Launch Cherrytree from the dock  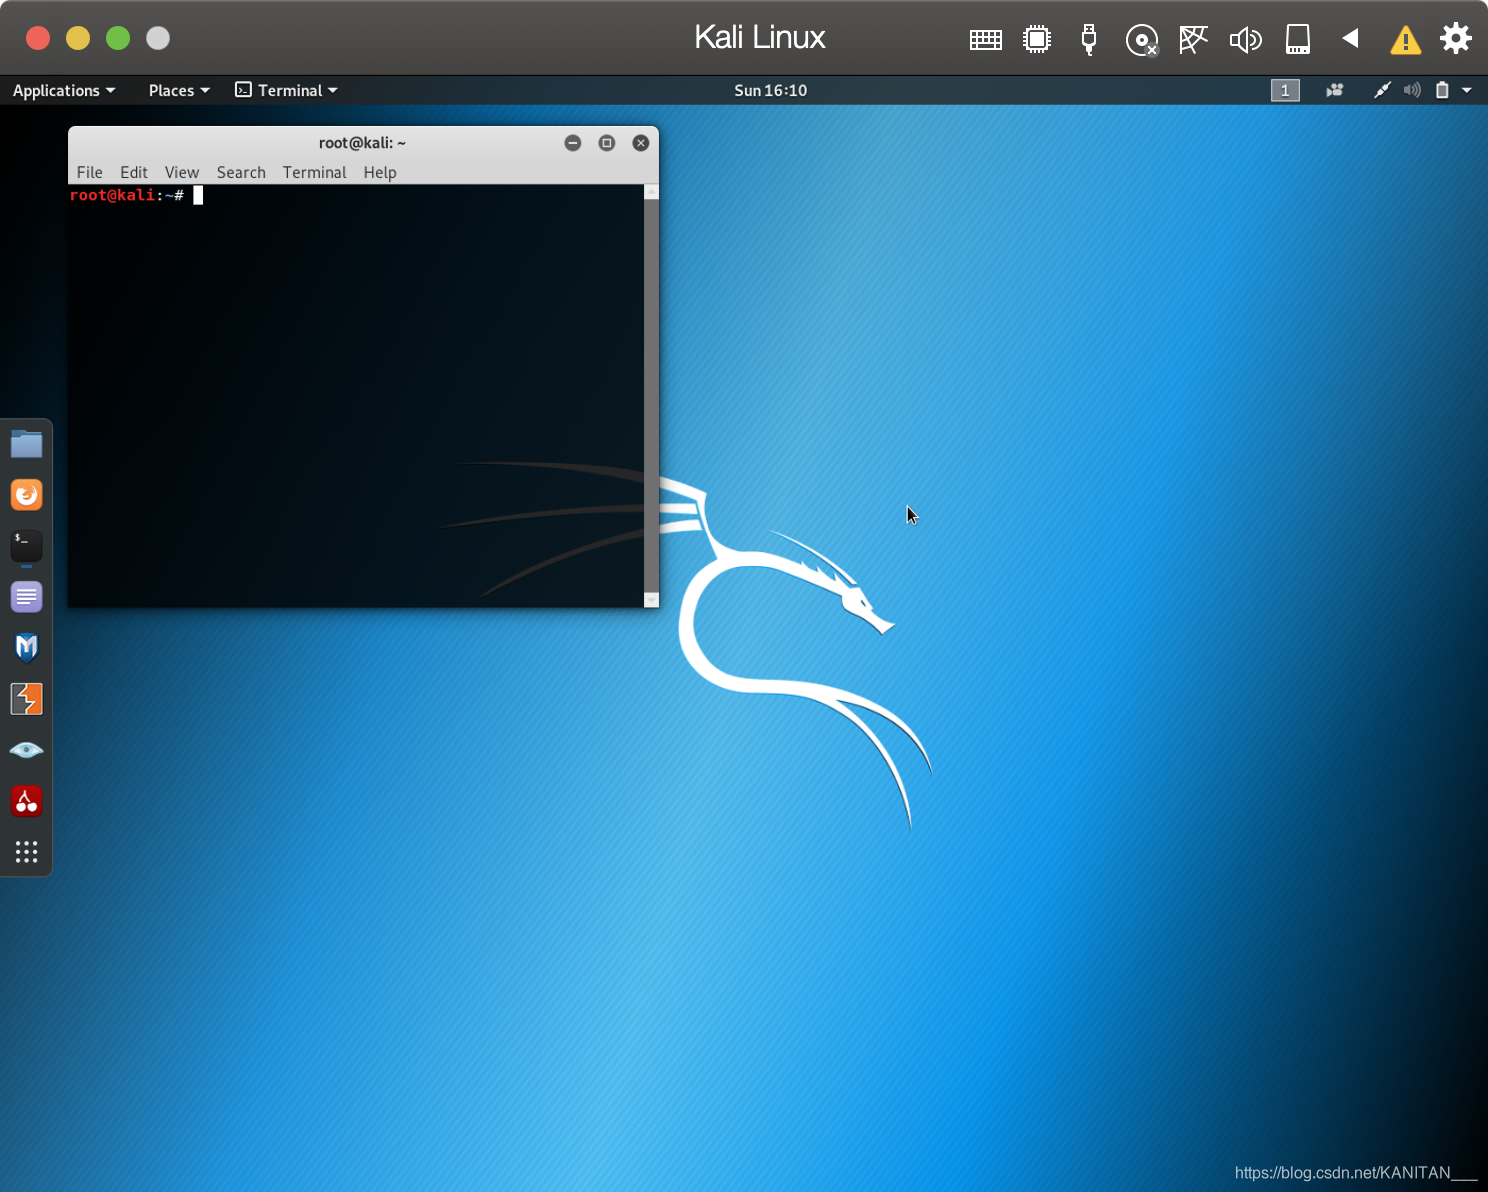(x=27, y=801)
